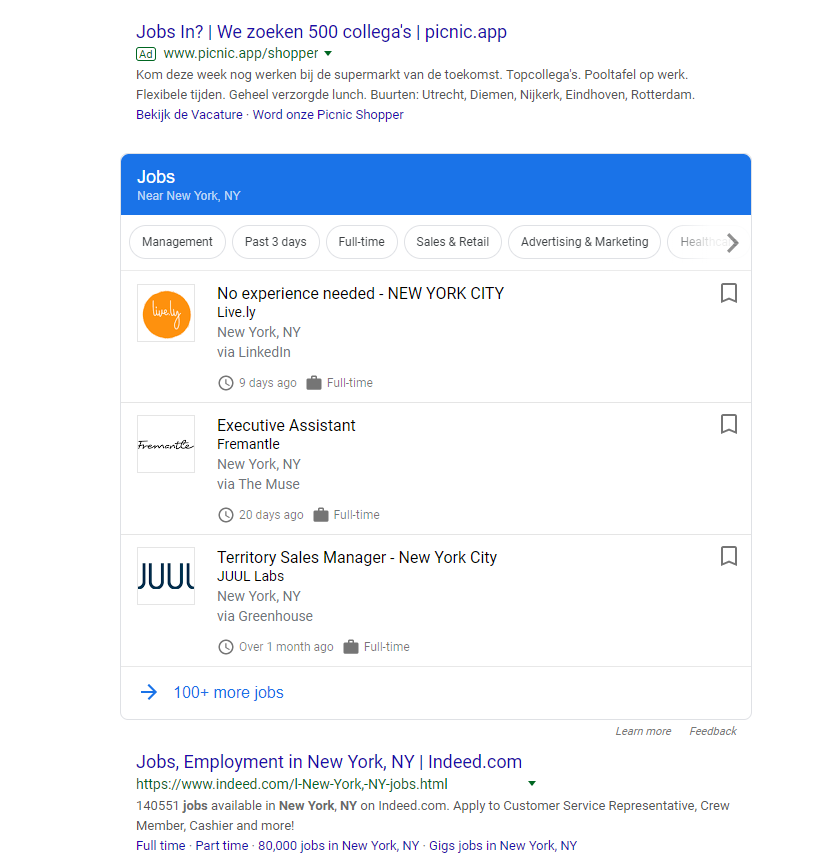
Task: Send Feedback on the jobs box
Action: click(713, 731)
